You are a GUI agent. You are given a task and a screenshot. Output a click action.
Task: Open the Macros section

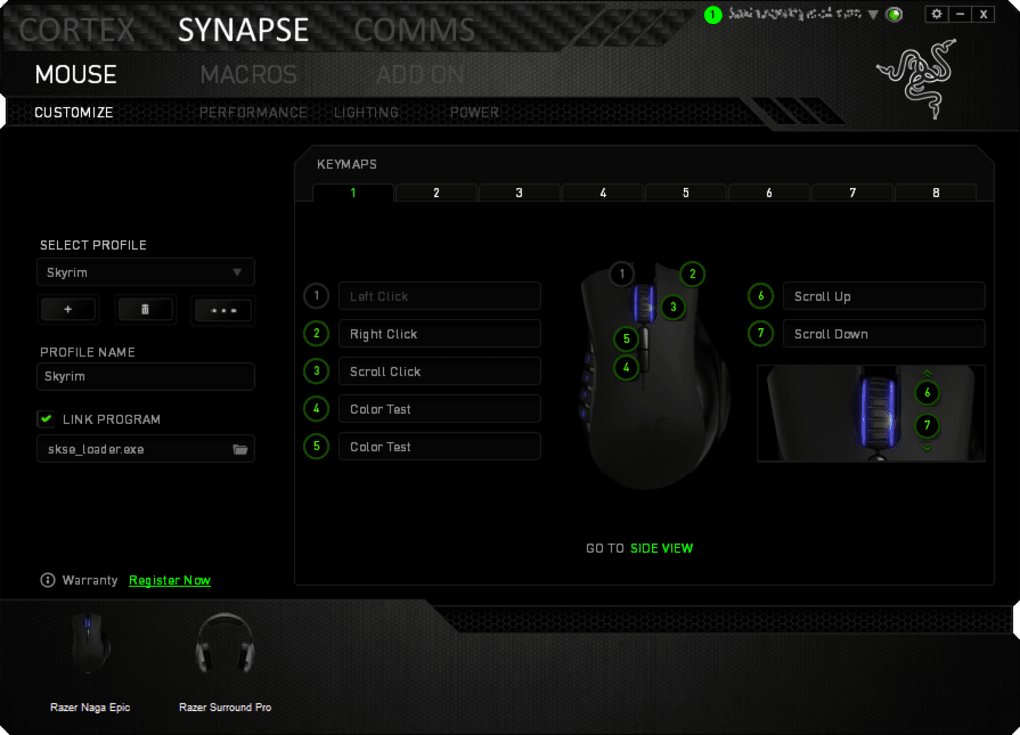(247, 74)
